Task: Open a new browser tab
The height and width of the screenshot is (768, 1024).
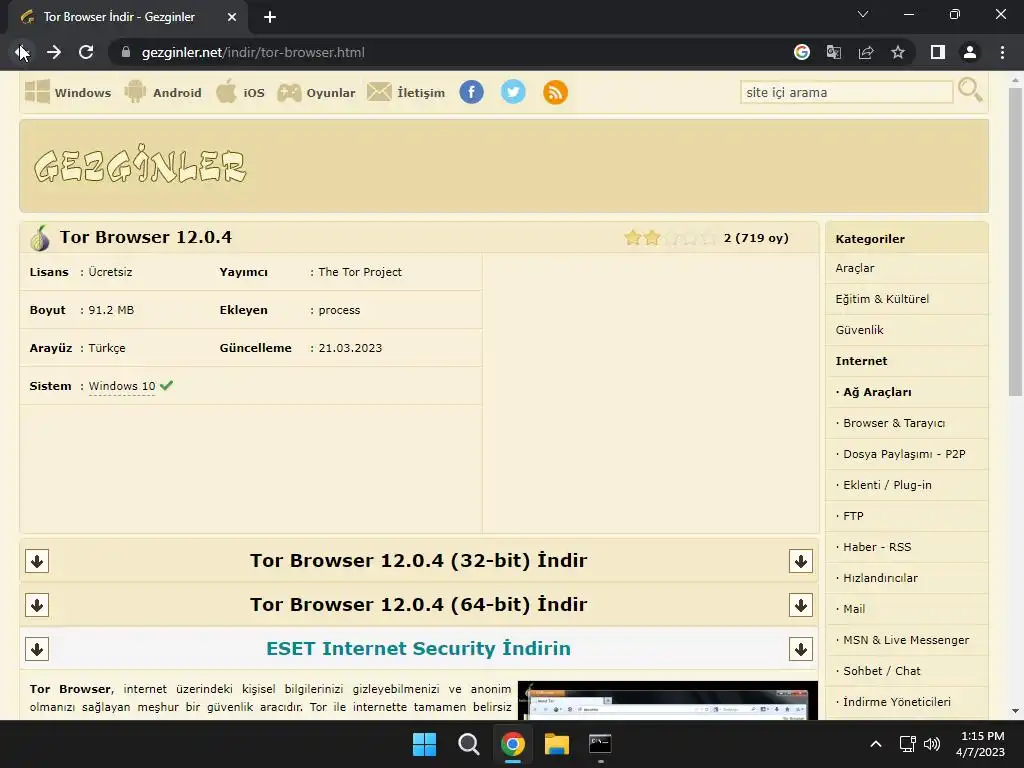Action: [270, 17]
